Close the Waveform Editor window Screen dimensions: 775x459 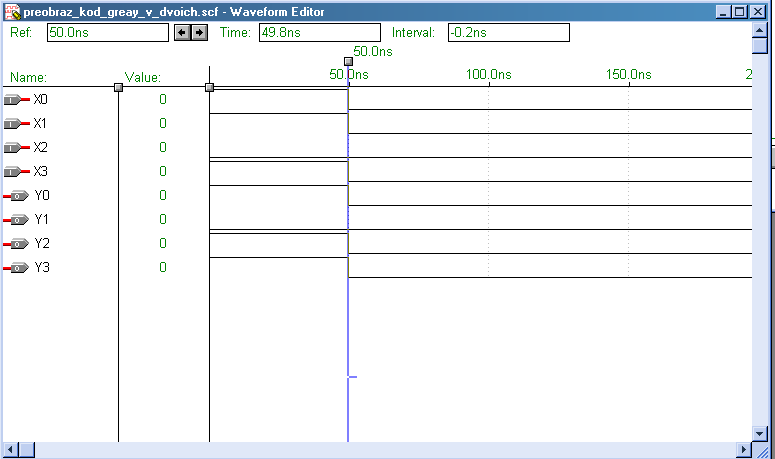click(x=757, y=12)
